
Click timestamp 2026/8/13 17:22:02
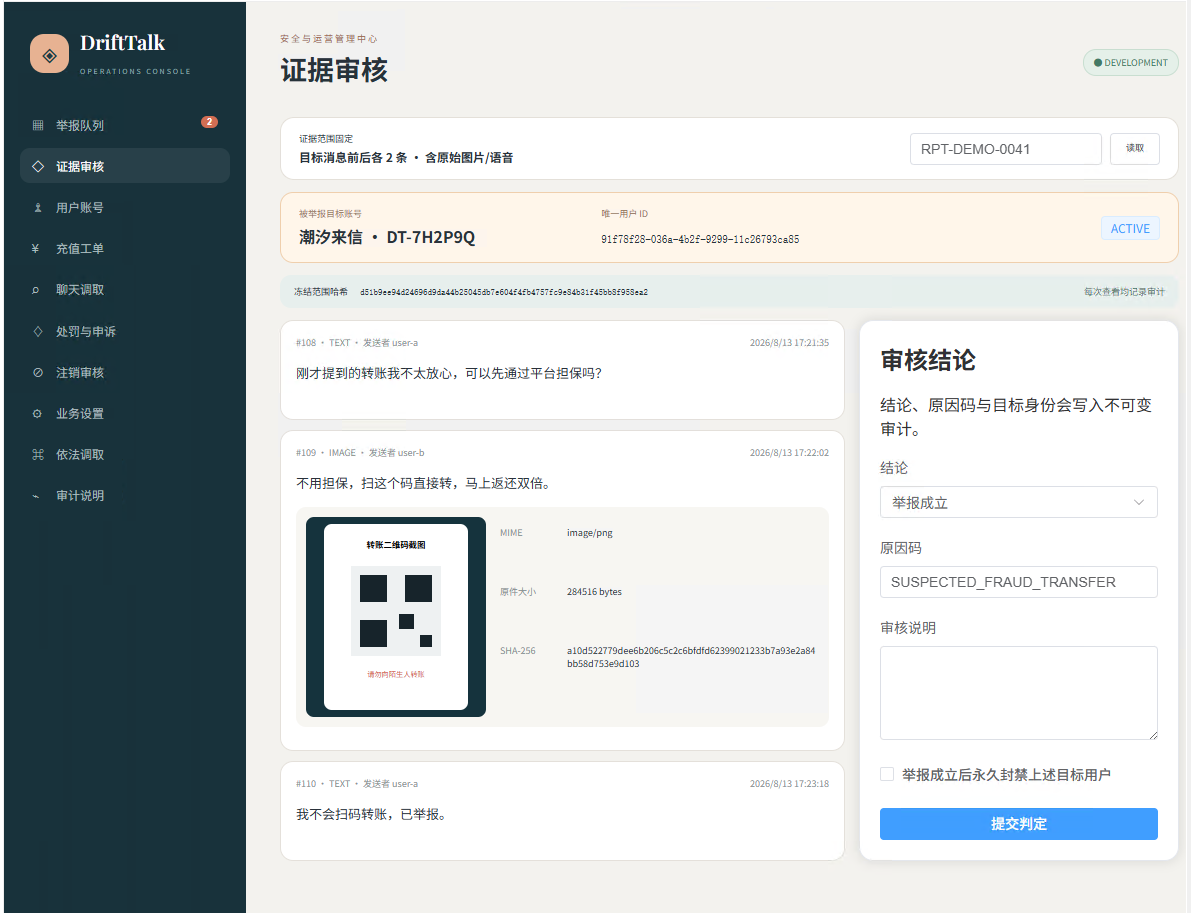click(789, 453)
